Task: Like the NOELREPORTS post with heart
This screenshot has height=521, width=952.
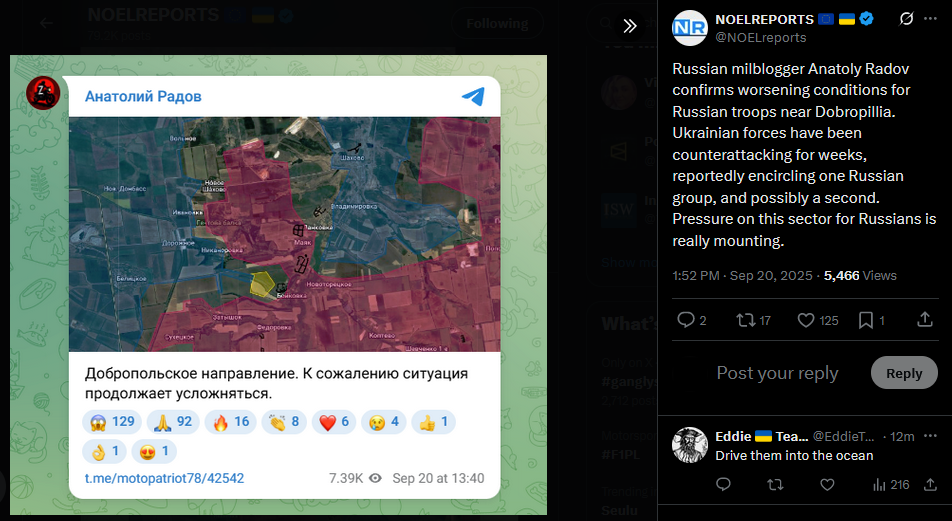Action: pyautogui.click(x=806, y=320)
